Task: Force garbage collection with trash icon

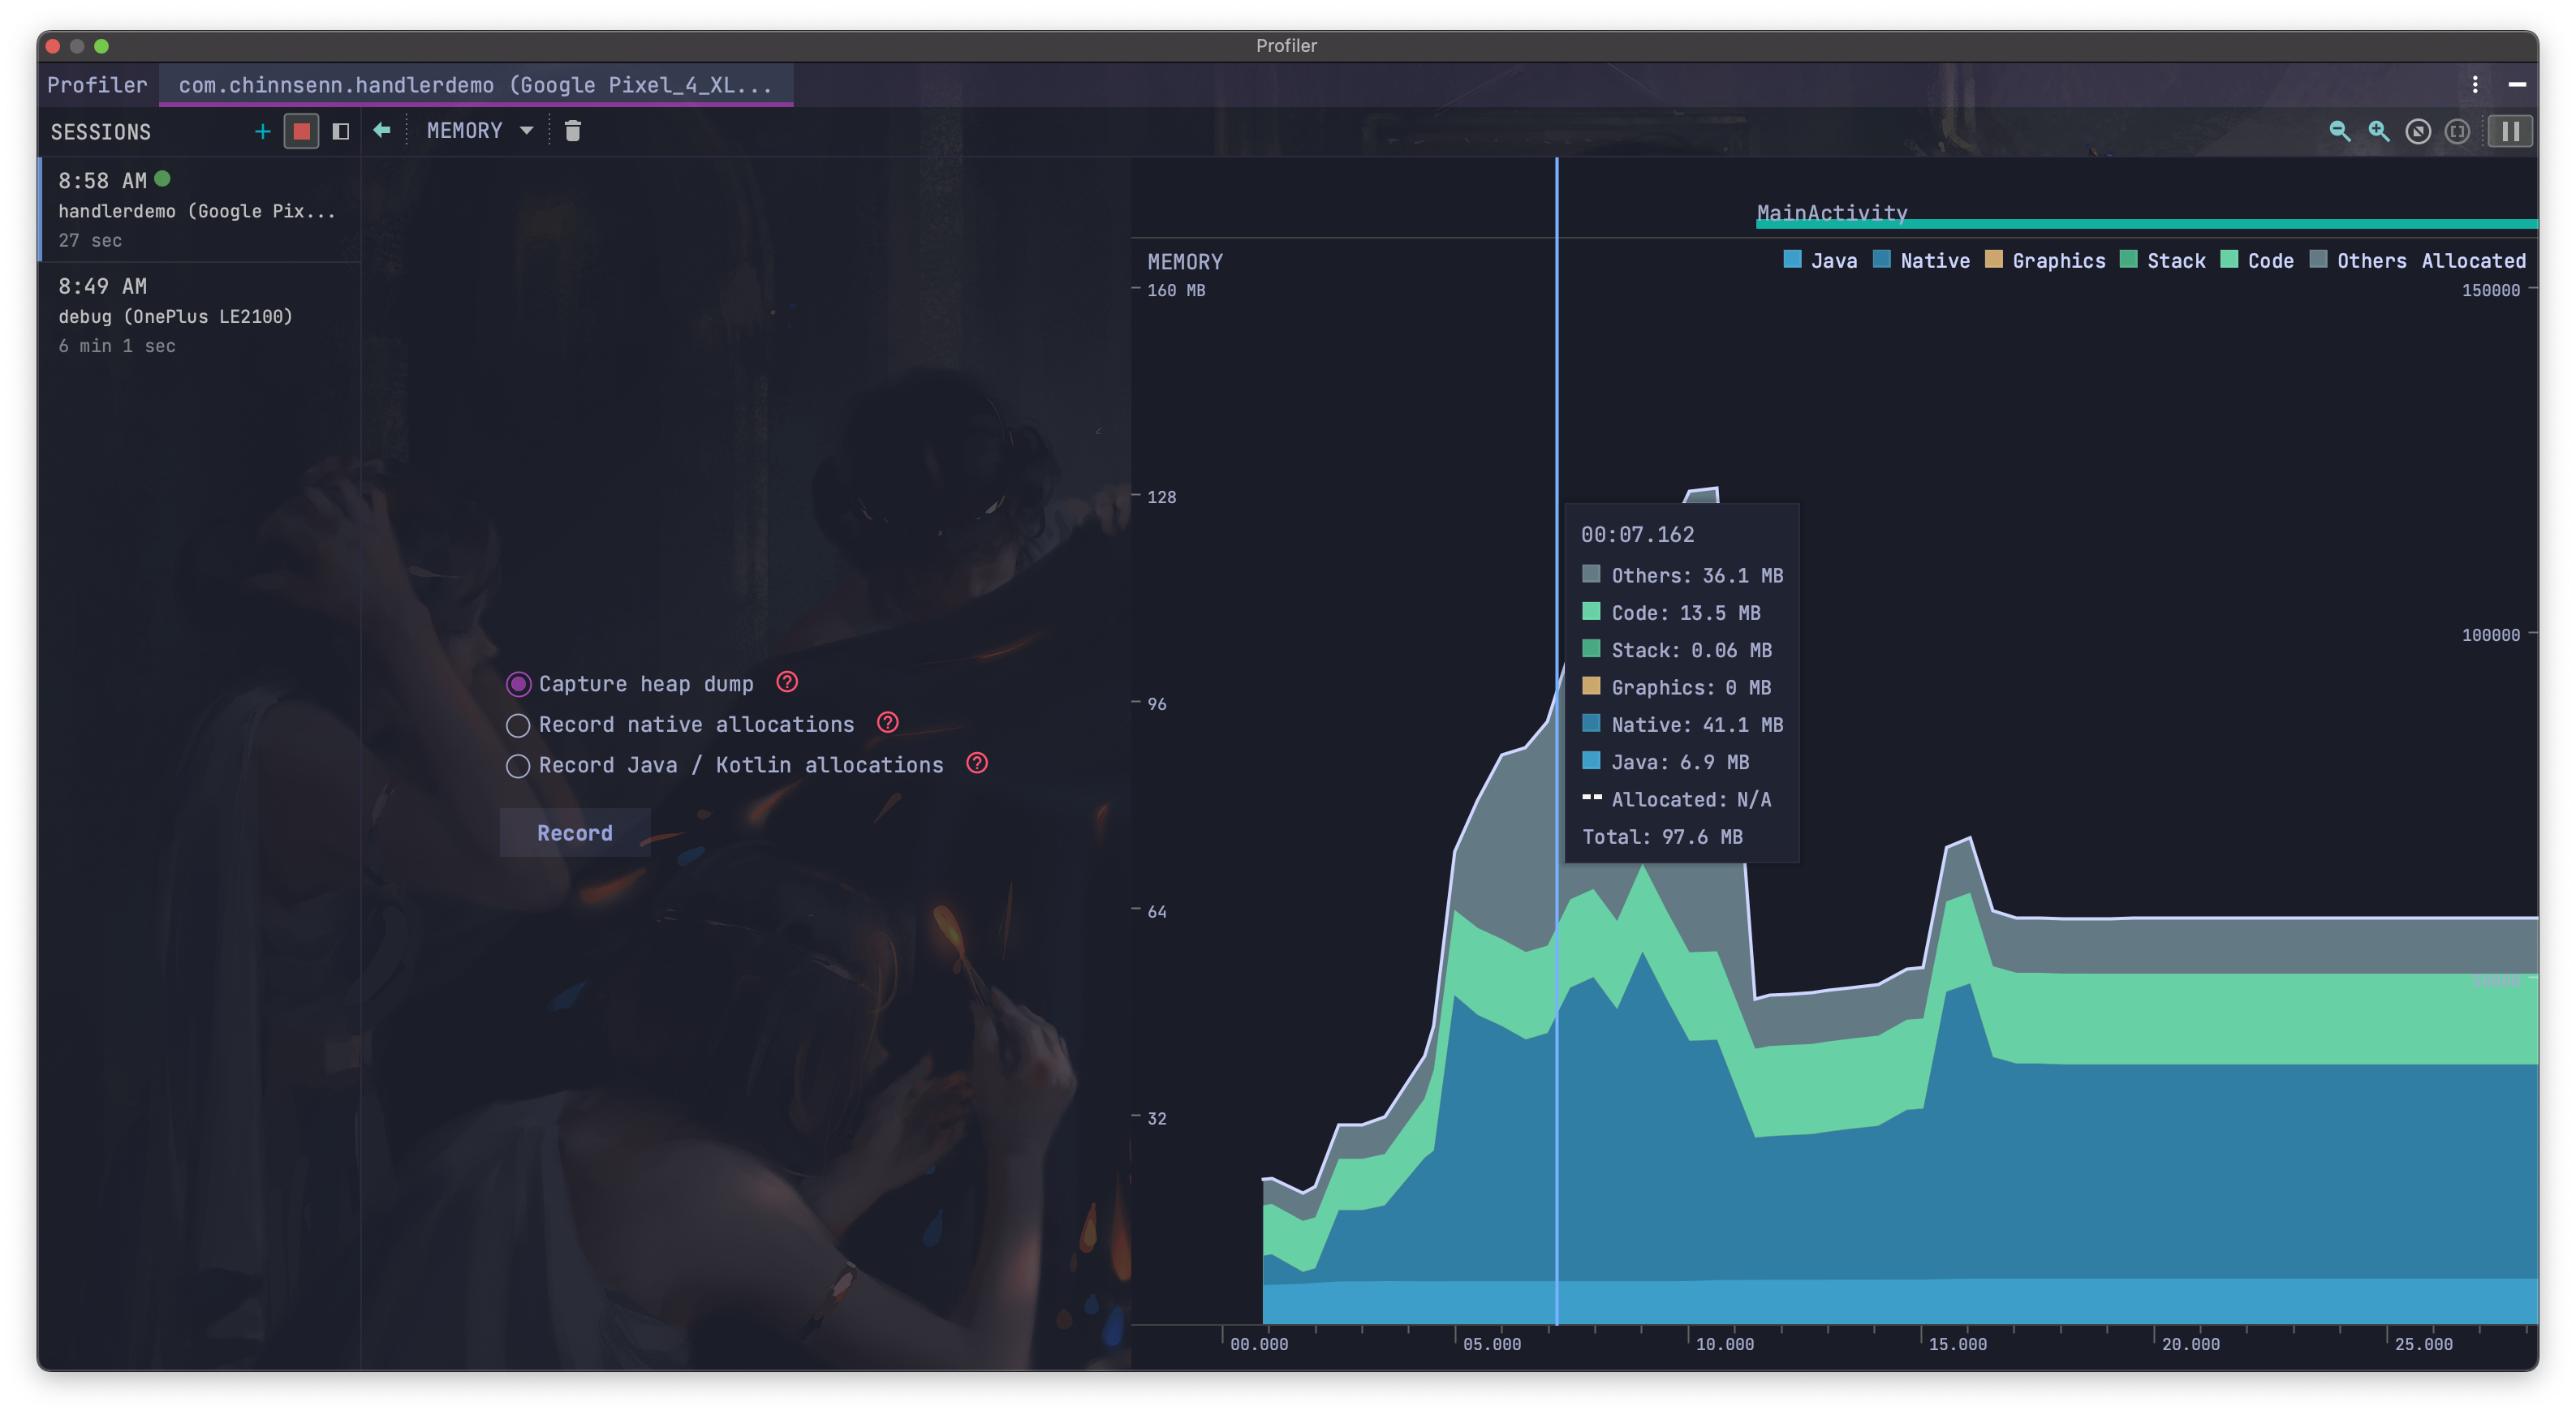Action: (573, 131)
